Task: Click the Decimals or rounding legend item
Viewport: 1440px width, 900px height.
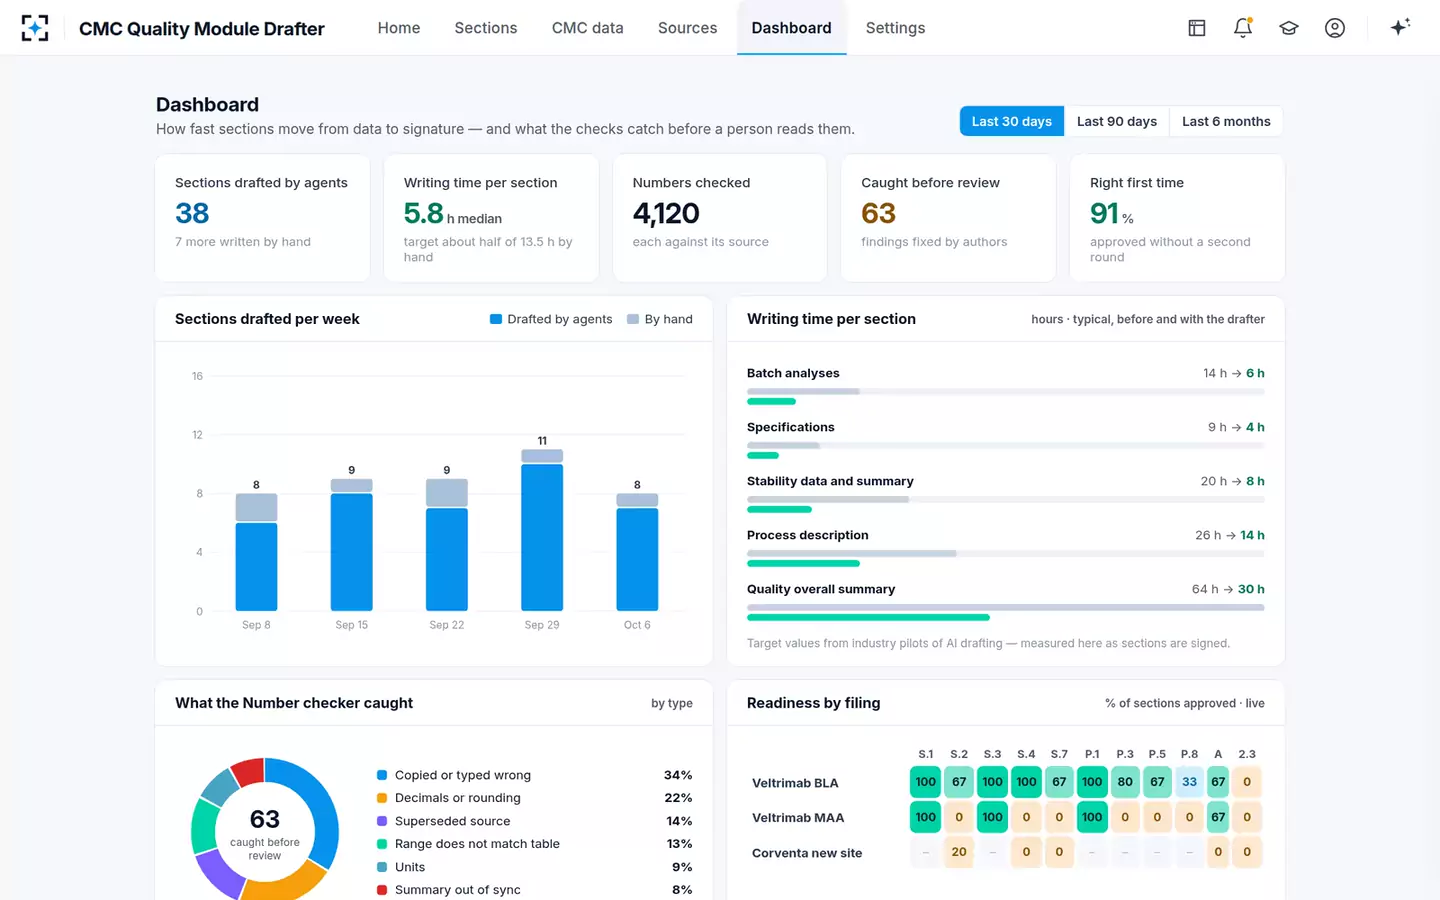Action: 534,798
